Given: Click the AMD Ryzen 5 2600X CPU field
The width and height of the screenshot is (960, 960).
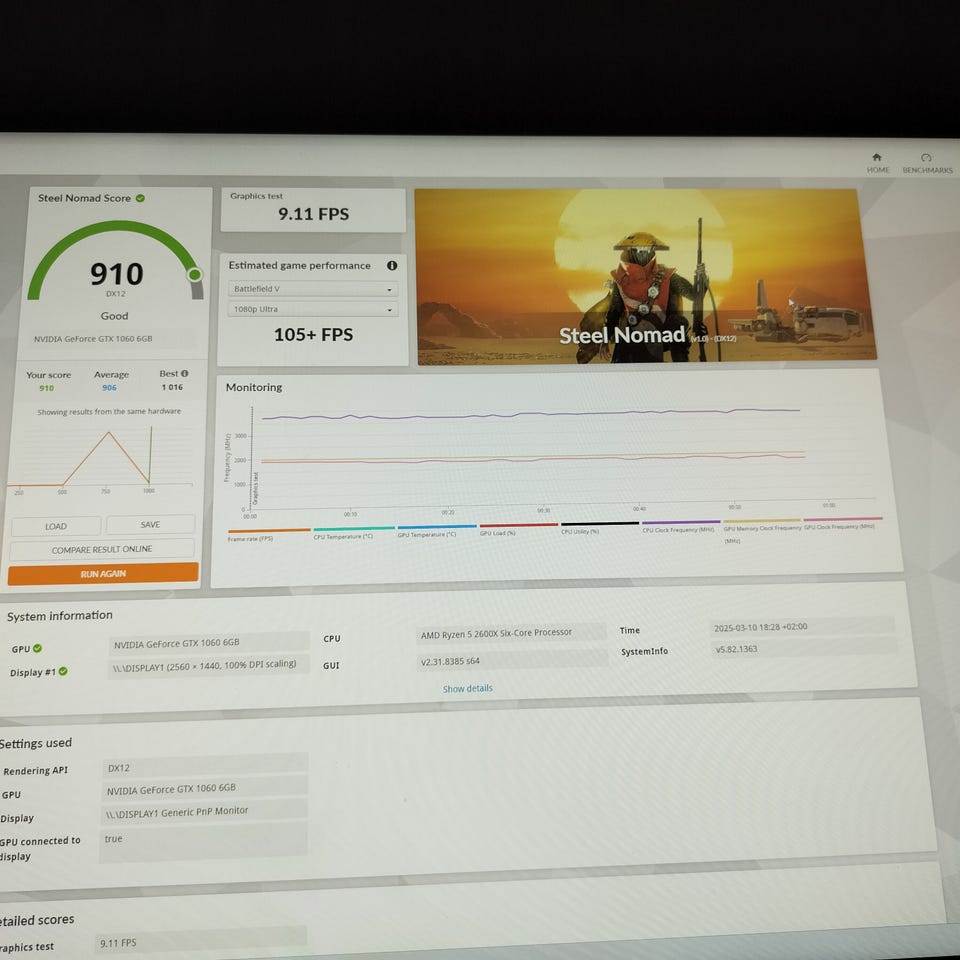Looking at the screenshot, I should click(511, 633).
